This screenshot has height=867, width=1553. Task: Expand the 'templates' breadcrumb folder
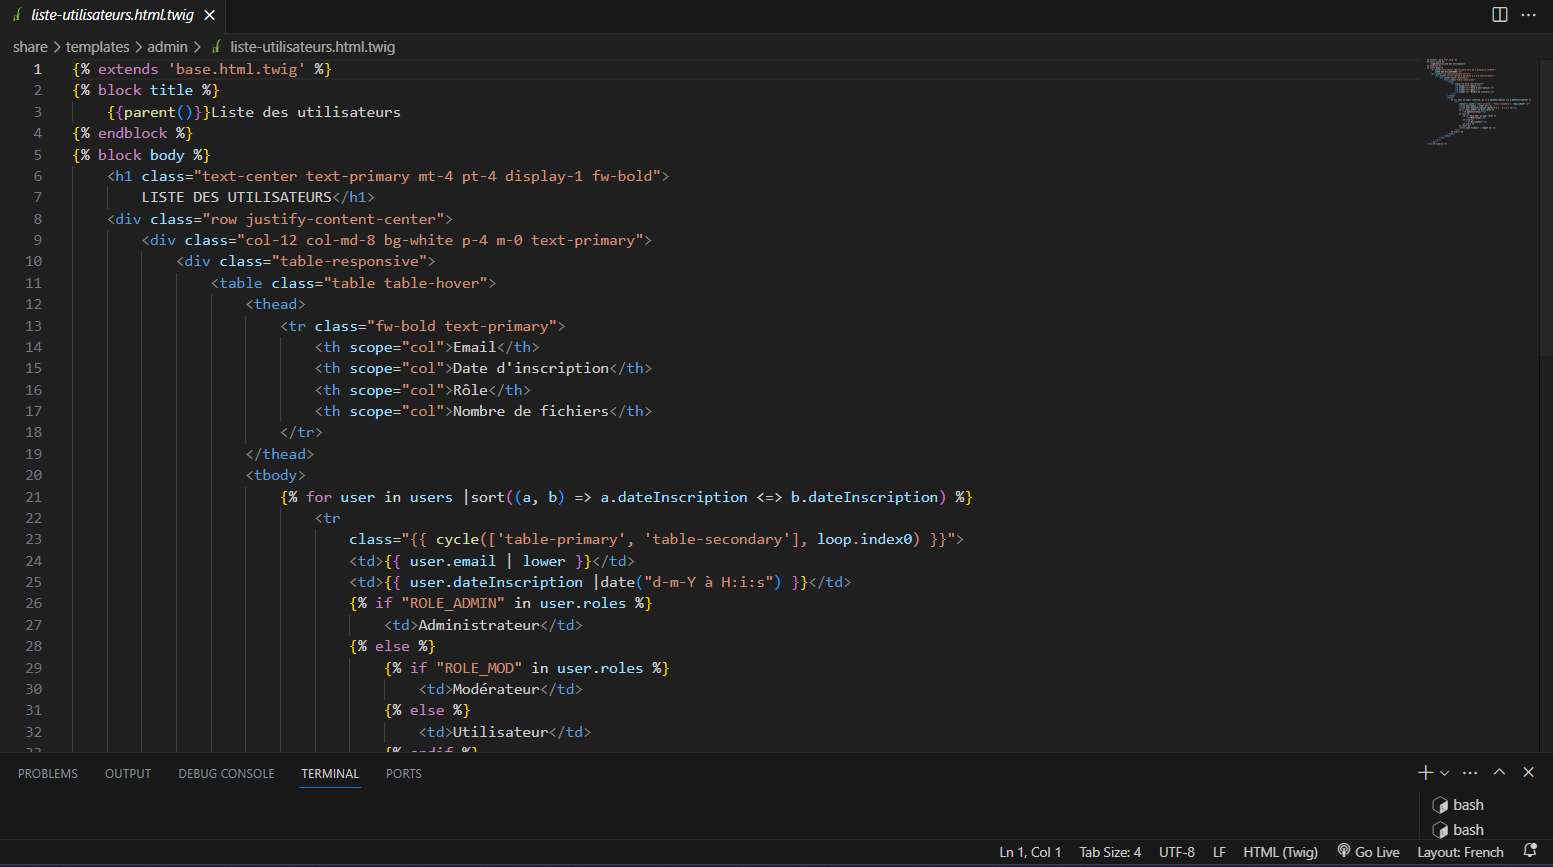pos(97,47)
